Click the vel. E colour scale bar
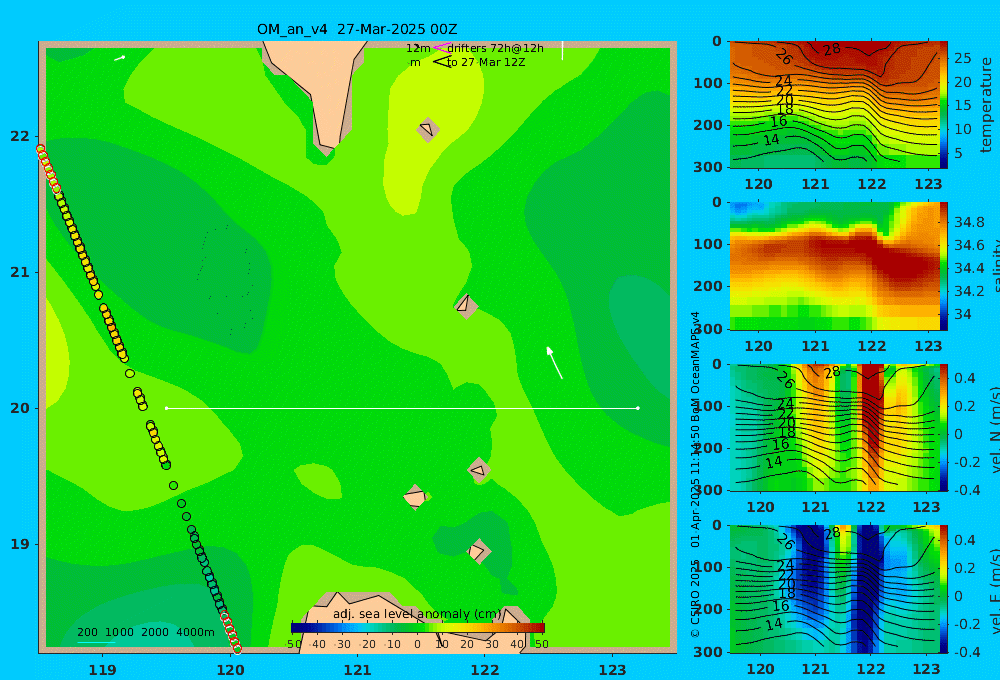This screenshot has height=680, width=1000. [x=944, y=589]
